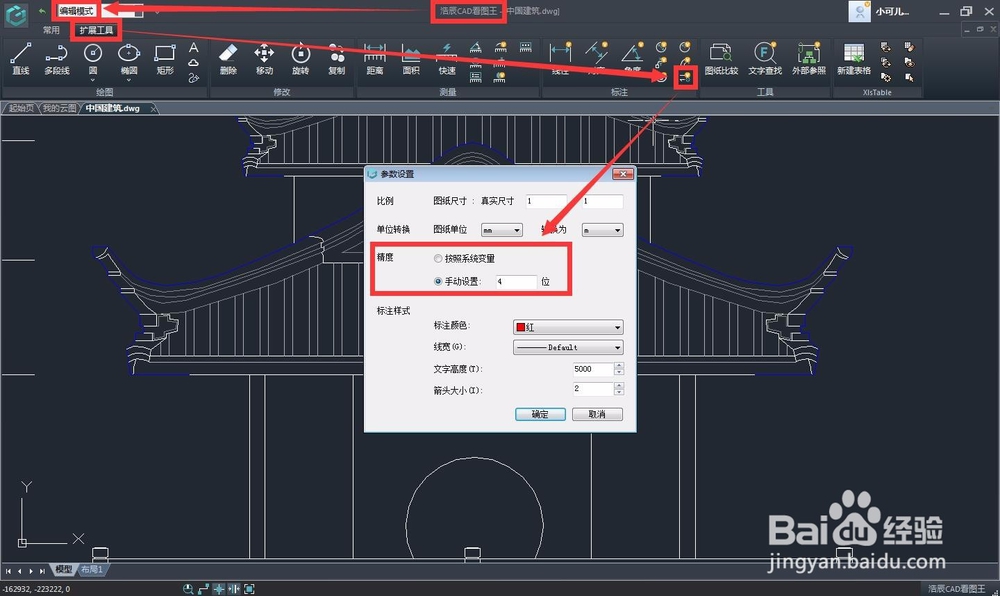Measure with the 距离 distance tool
Screen dimensions: 1000x596
pos(375,59)
